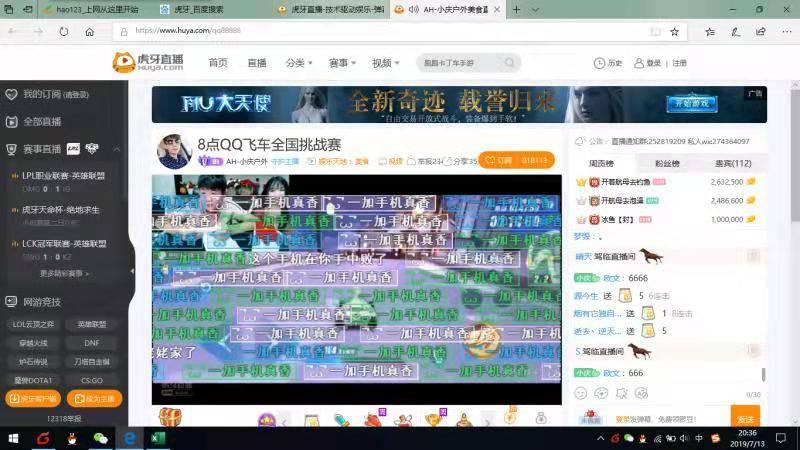Click the orange 订阅 subscribe button
This screenshot has width=800, height=450.
pyautogui.click(x=516, y=160)
